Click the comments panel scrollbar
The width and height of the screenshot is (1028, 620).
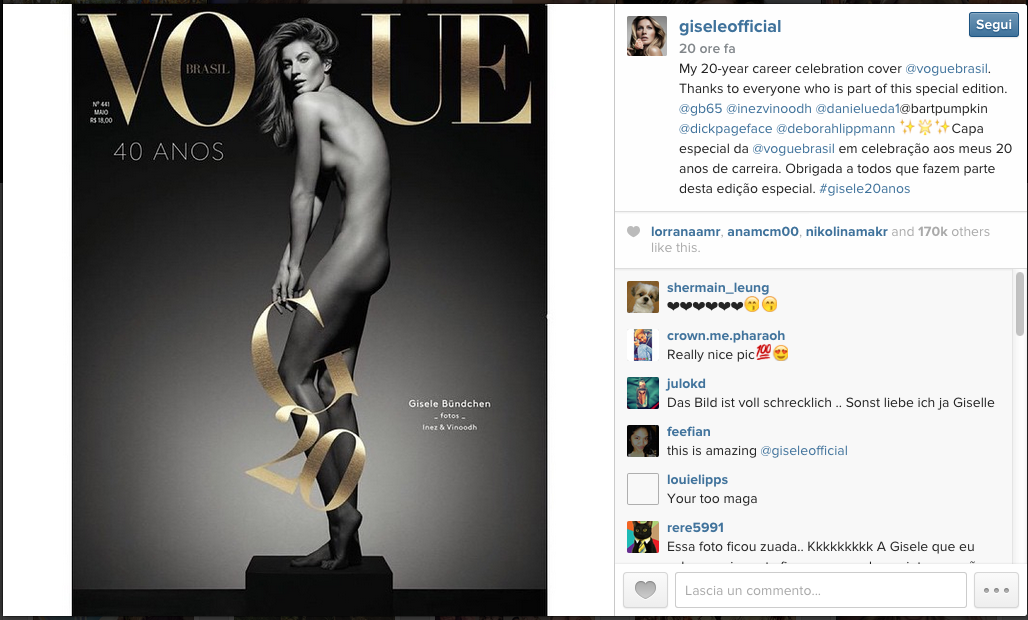pyautogui.click(x=1019, y=305)
